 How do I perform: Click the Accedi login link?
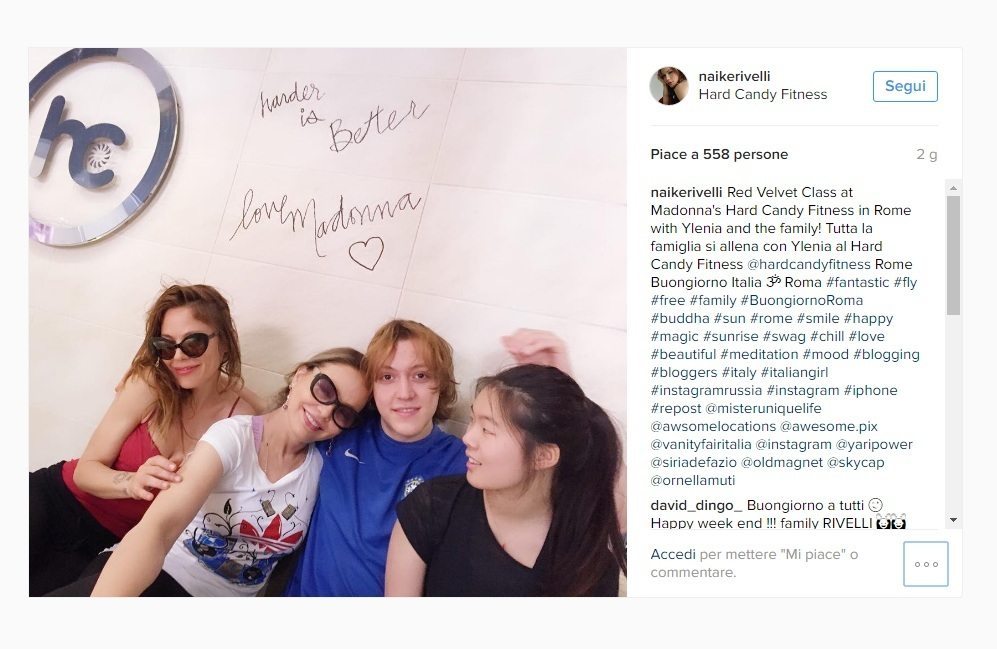click(x=673, y=554)
